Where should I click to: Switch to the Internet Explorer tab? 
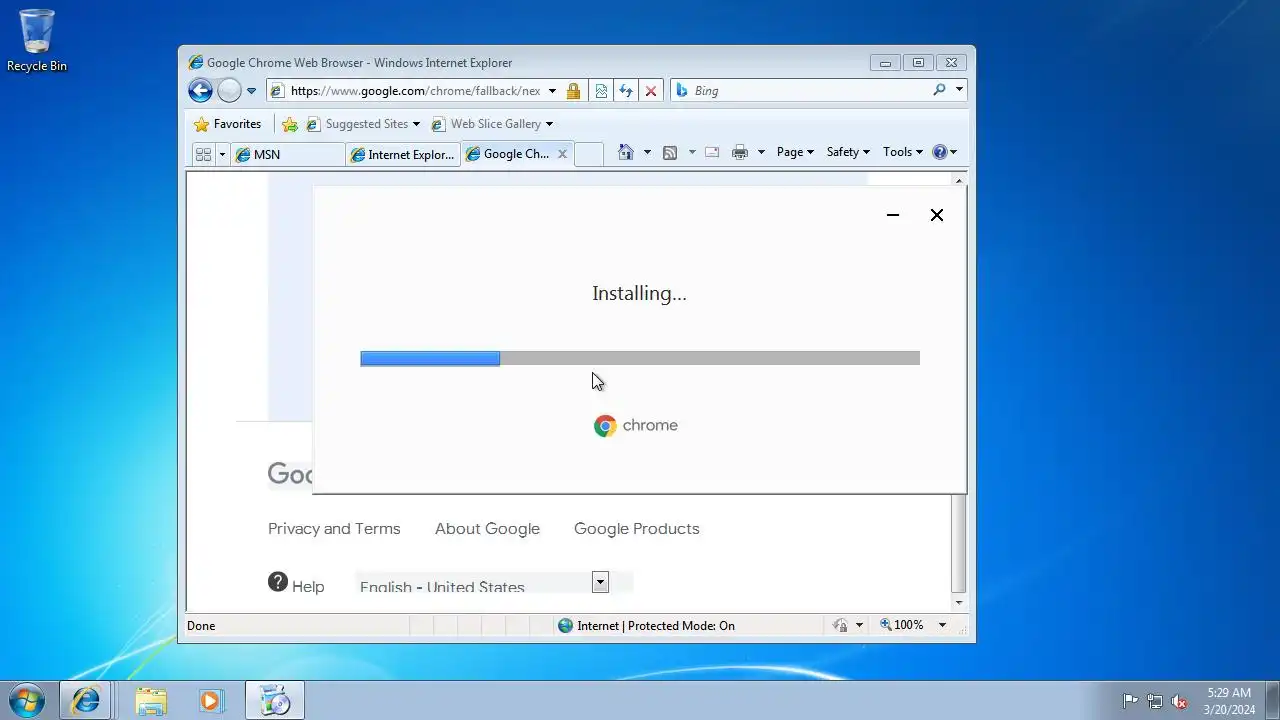403,154
